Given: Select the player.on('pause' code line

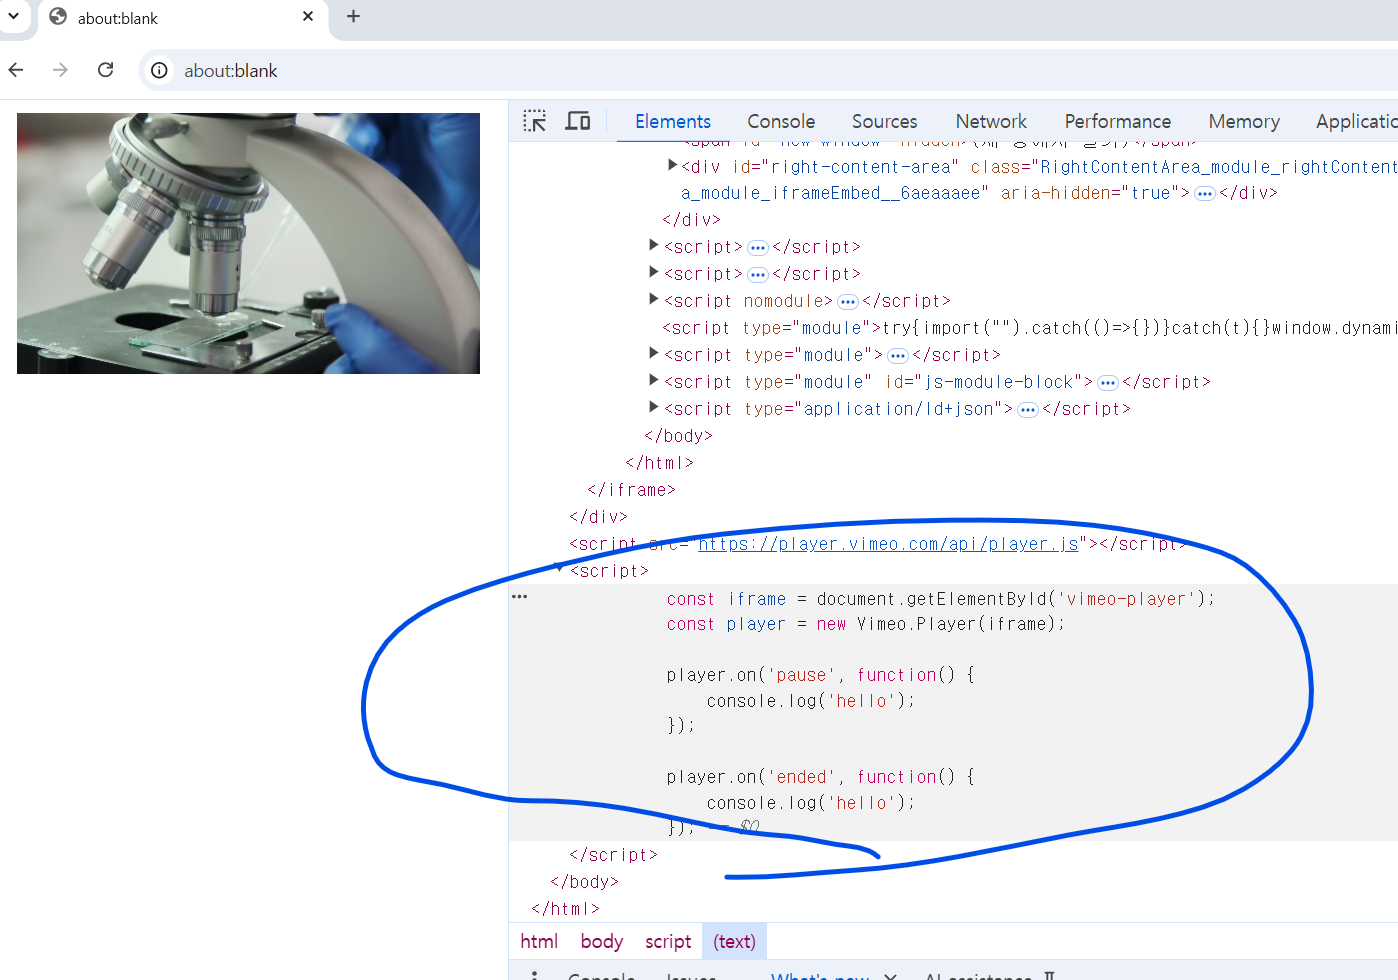Looking at the screenshot, I should [x=821, y=675].
